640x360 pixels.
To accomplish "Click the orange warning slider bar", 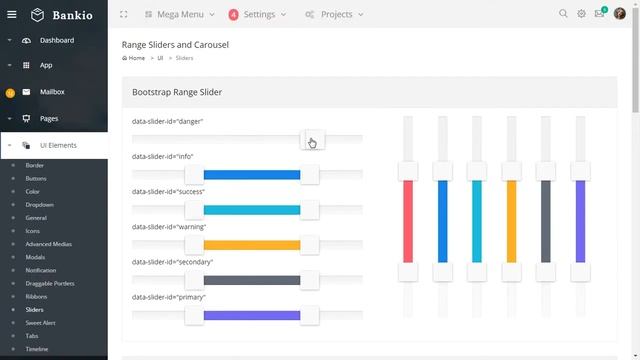I will [252, 245].
